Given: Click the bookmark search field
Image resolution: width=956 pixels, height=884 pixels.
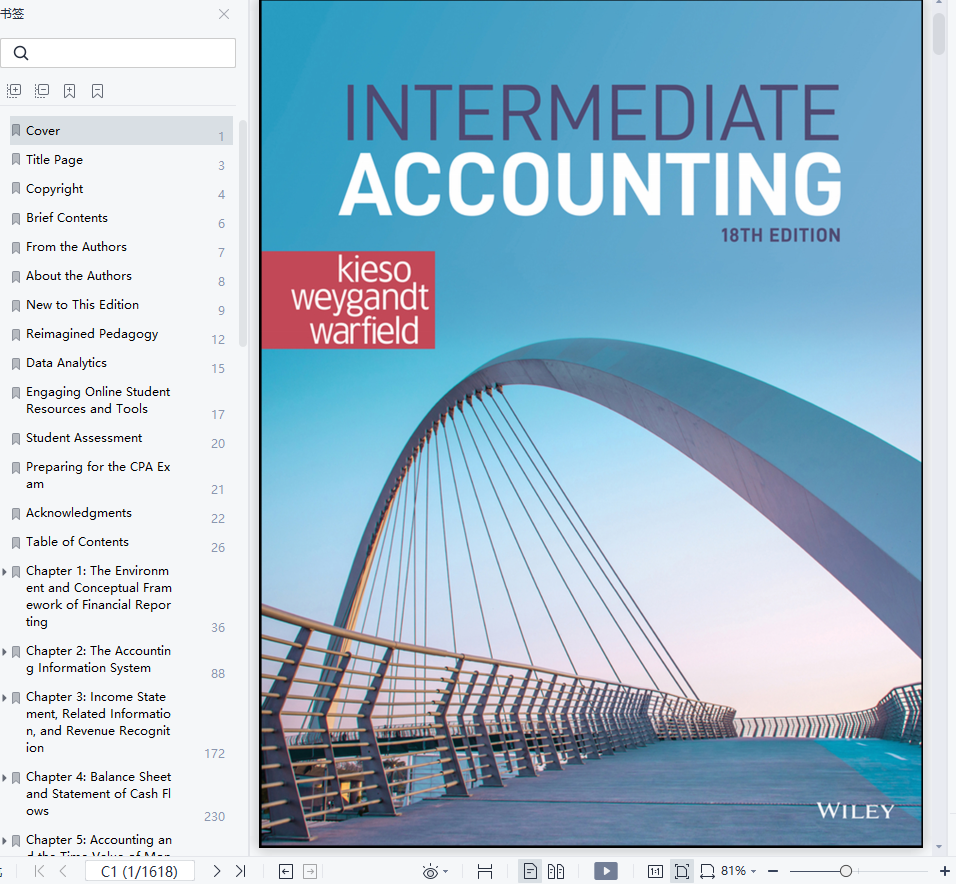Looking at the screenshot, I should pos(118,53).
